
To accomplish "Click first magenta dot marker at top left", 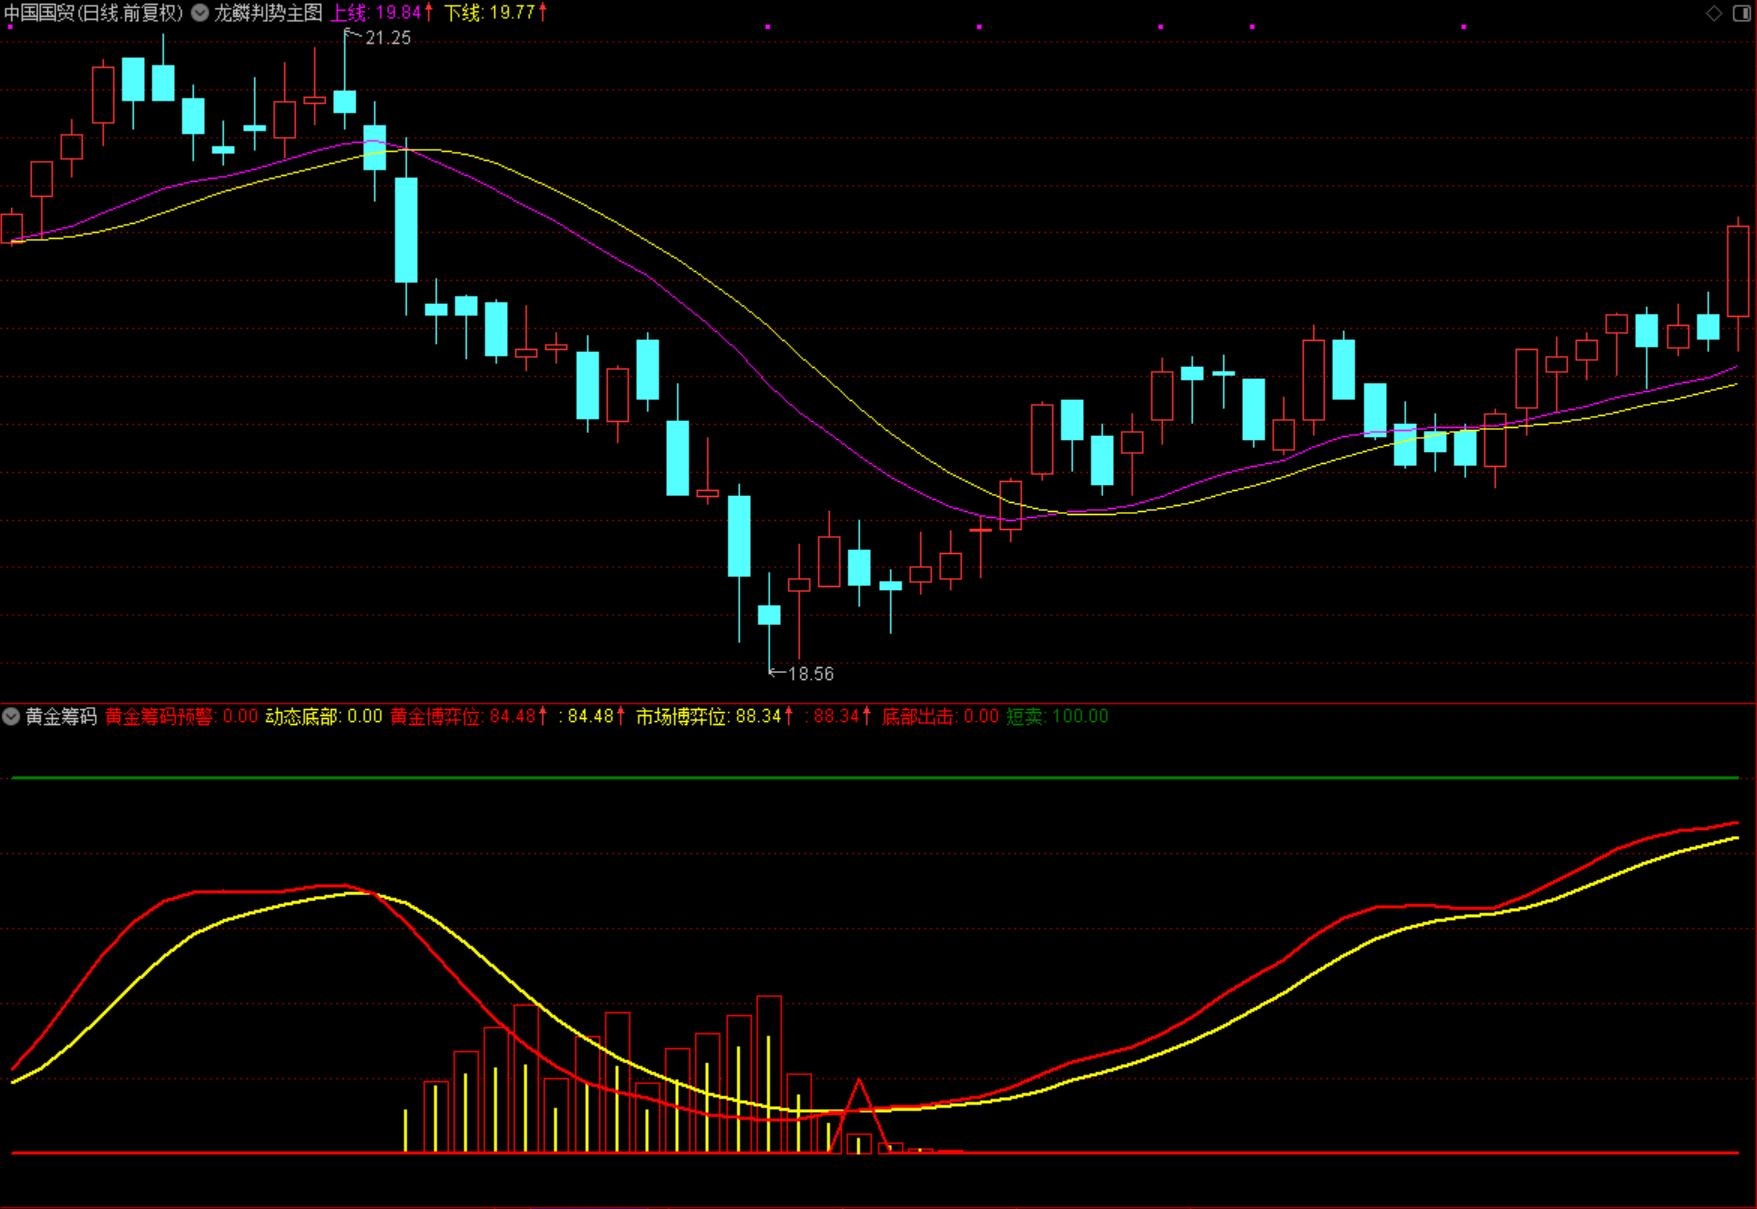I will click(10, 27).
